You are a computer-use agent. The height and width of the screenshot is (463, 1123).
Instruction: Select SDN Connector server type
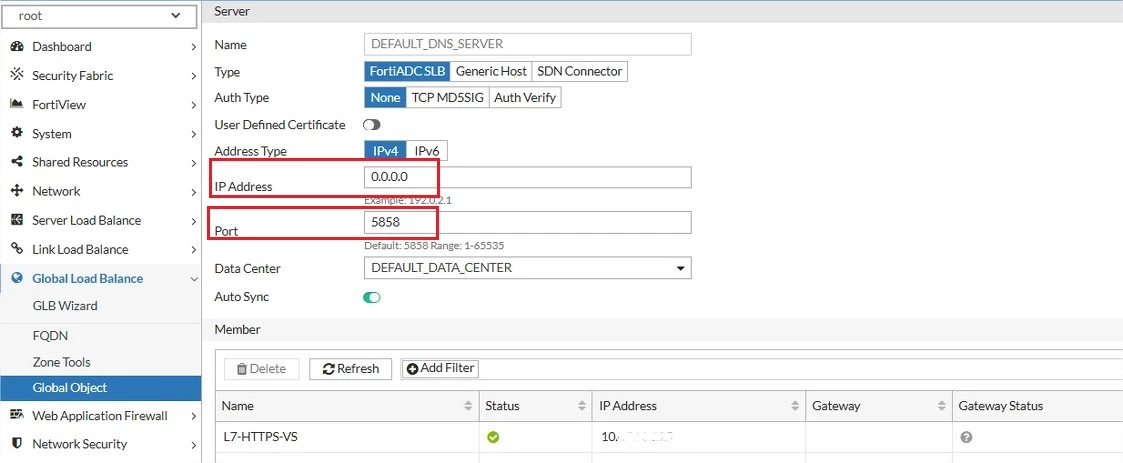(580, 72)
